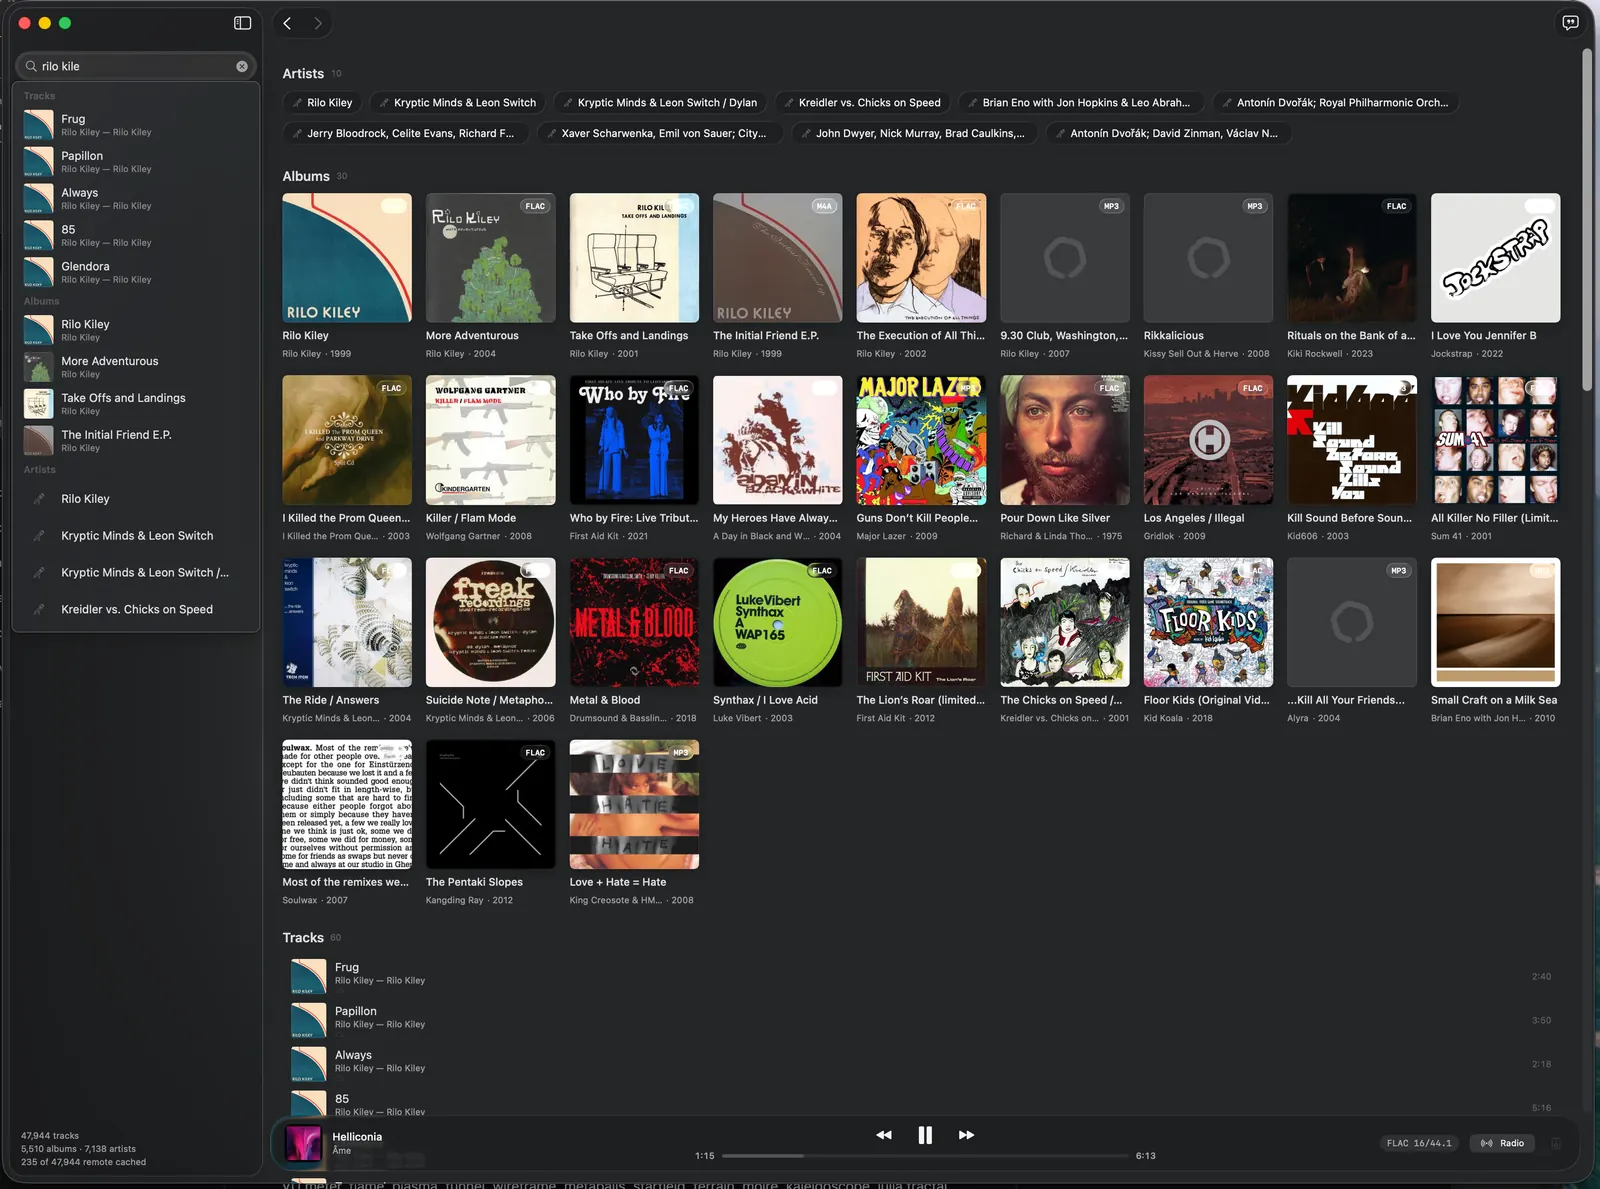
Task: Select track 85 in sidebar suggestions
Action: [x=136, y=236]
